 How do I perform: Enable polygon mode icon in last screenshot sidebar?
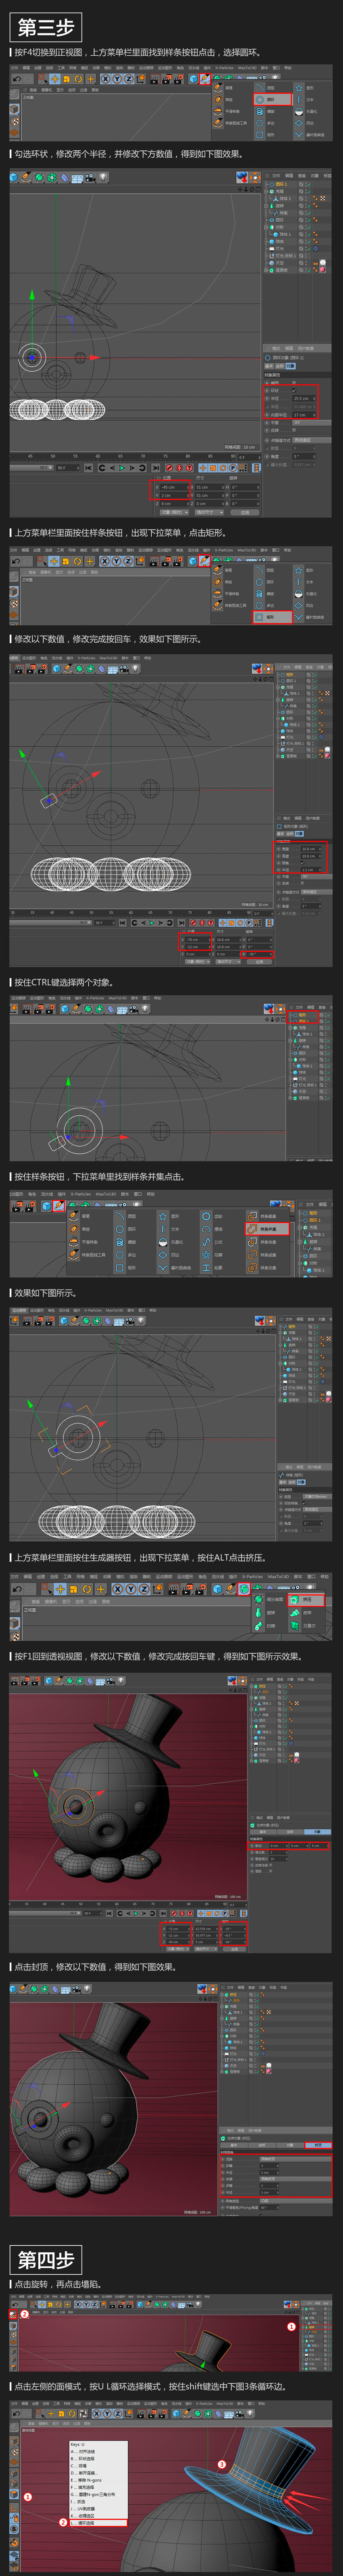pyautogui.click(x=14, y=2494)
